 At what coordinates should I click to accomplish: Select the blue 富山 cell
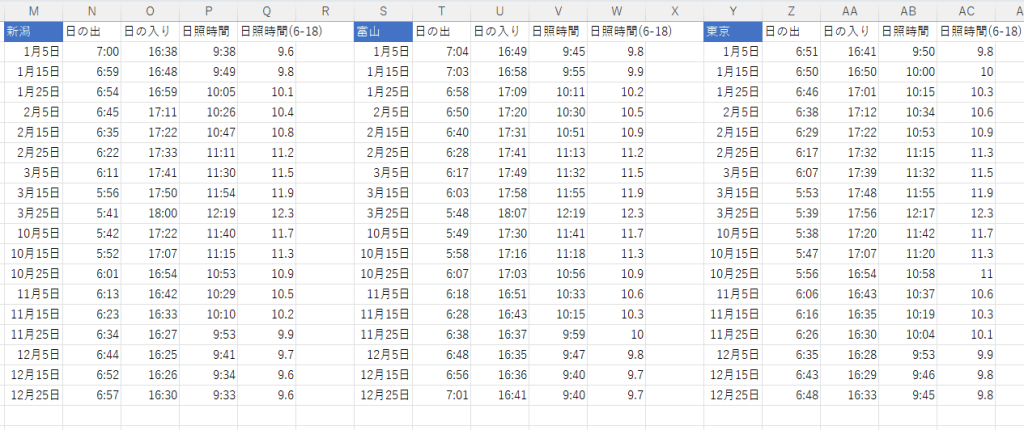(x=383, y=31)
